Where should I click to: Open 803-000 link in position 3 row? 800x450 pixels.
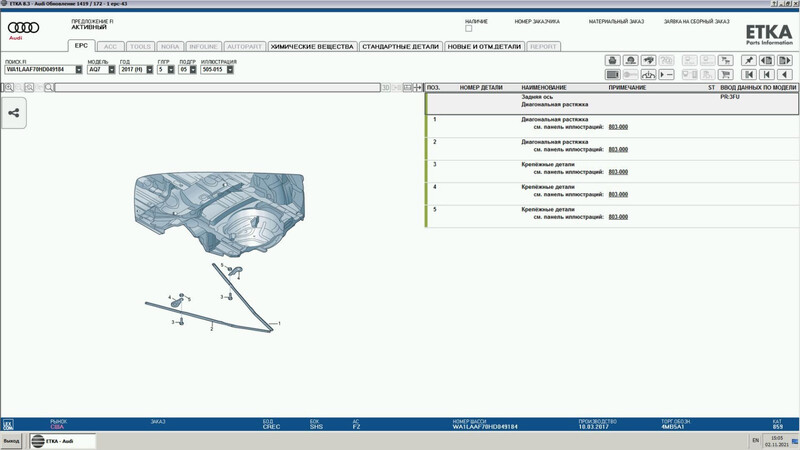click(618, 172)
